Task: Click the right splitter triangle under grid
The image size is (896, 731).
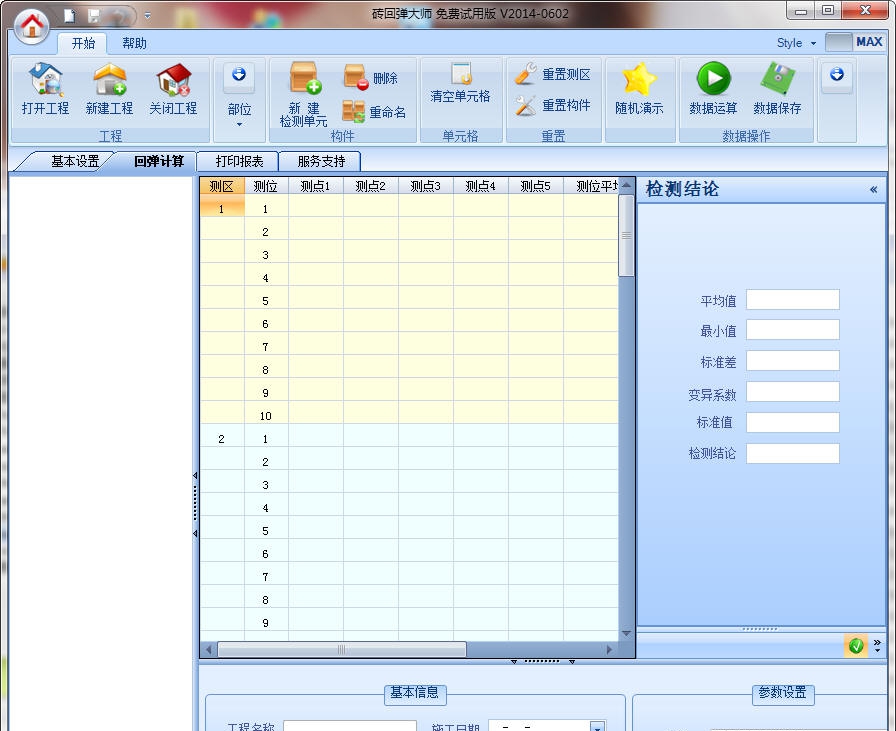Action: click(x=571, y=661)
